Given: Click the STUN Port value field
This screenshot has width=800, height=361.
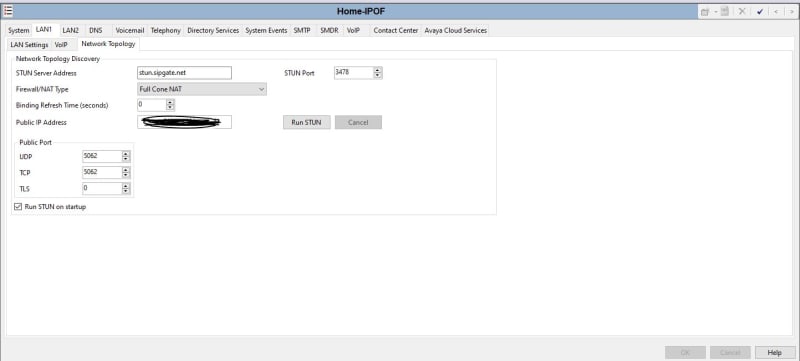Looking at the screenshot, I should tap(354, 73).
